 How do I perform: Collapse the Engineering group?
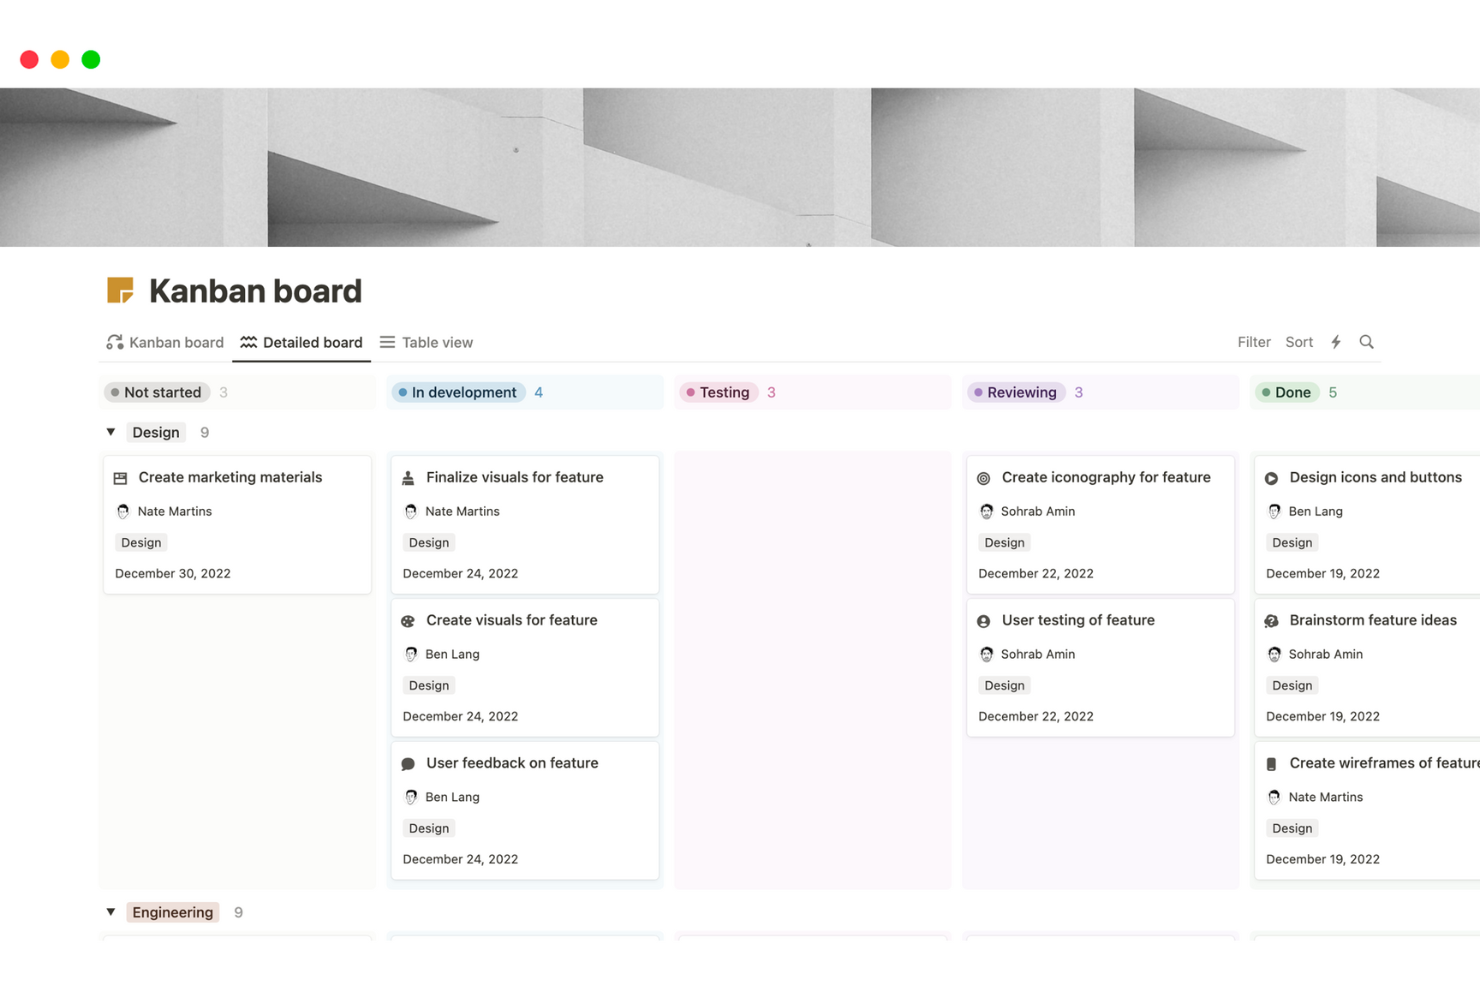click(x=111, y=911)
